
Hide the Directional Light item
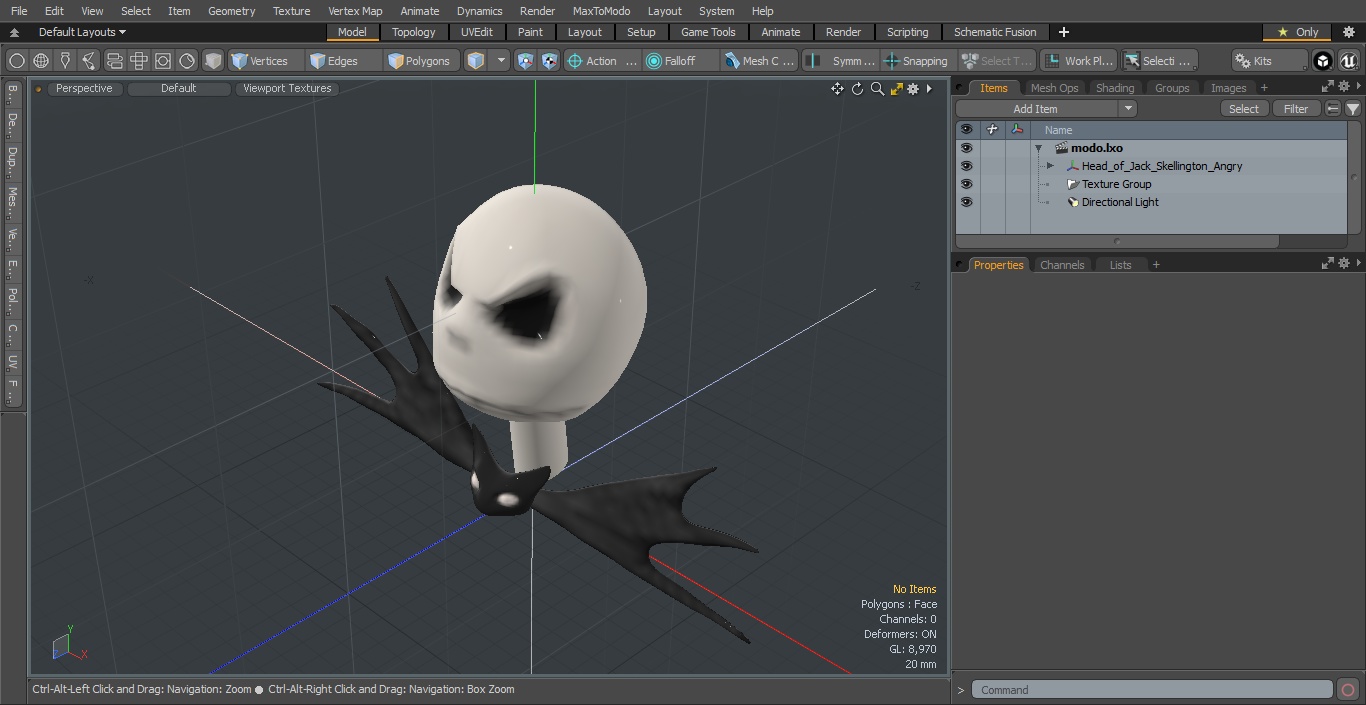coord(966,202)
